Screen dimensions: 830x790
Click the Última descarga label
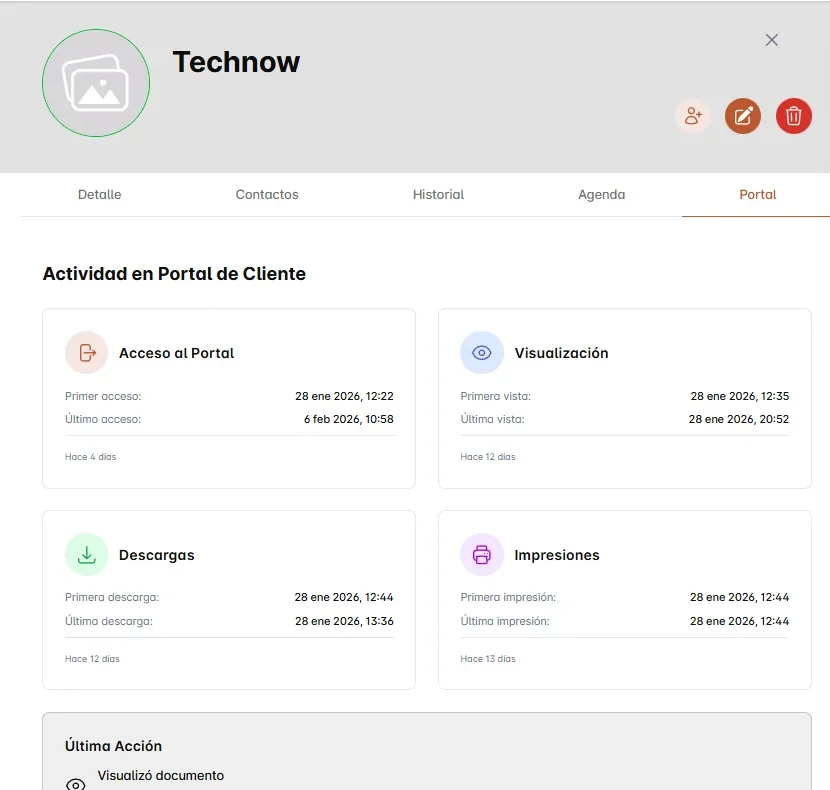coord(109,621)
